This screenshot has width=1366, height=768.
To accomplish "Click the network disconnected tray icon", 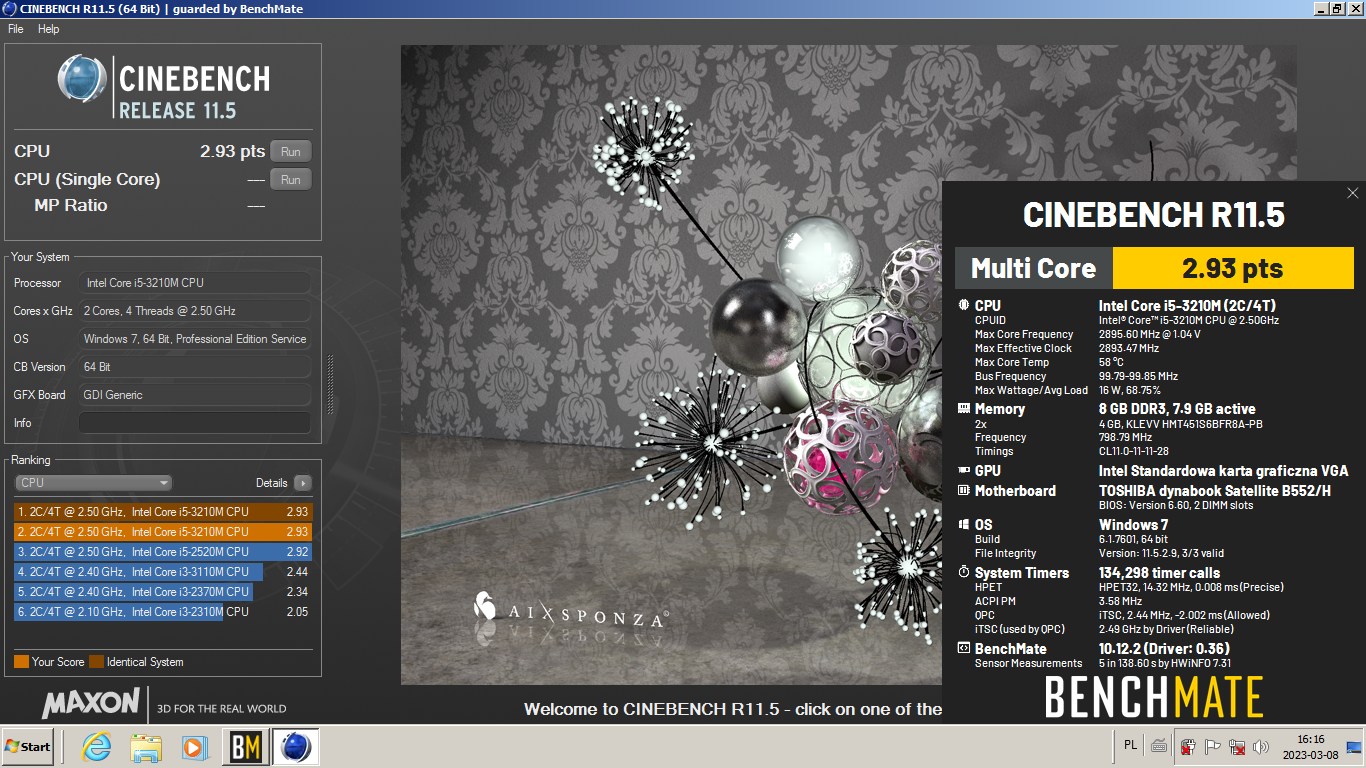I will [1237, 746].
